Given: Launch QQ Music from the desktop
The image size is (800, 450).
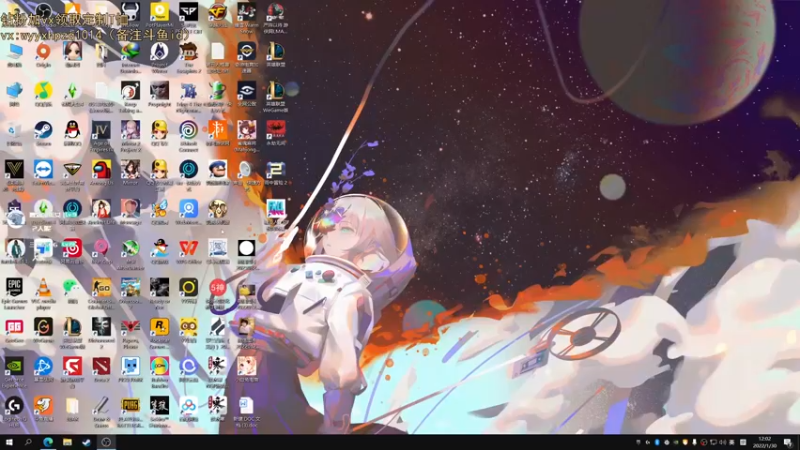Looking at the screenshot, I should pyautogui.click(x=43, y=91).
